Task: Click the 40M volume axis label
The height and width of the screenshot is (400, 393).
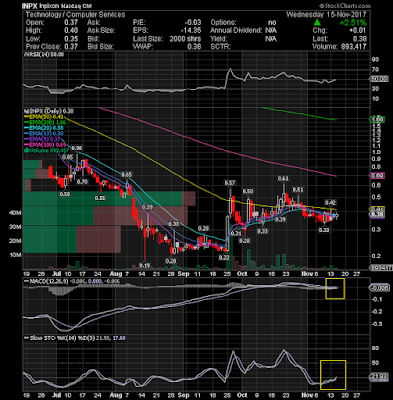Action: (x=16, y=212)
